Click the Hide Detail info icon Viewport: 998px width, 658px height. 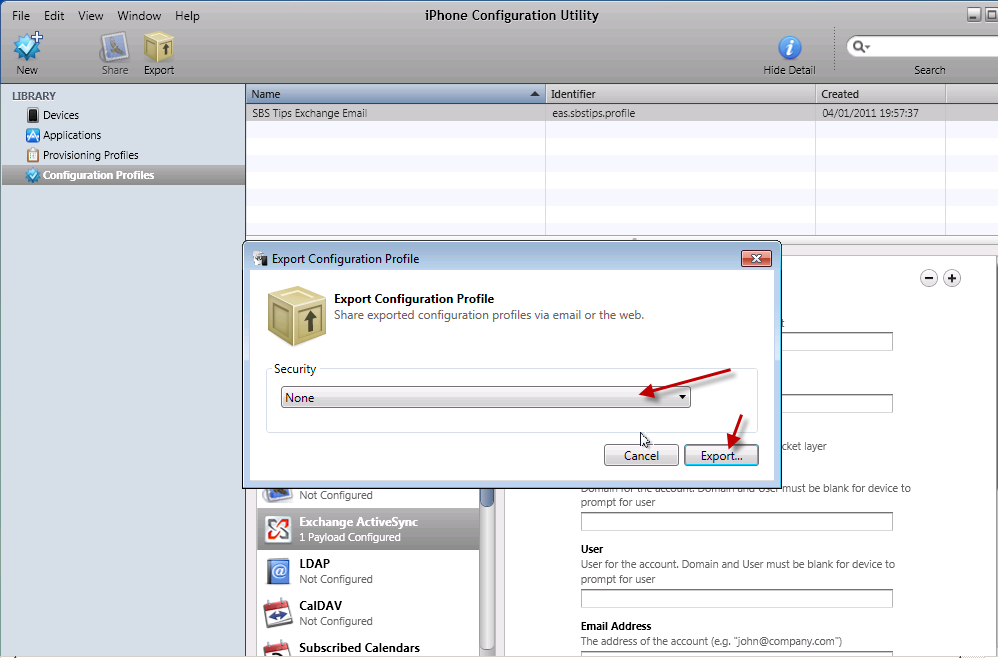(789, 48)
